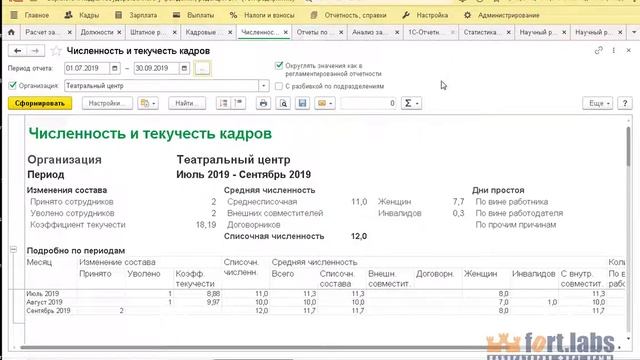Switch to Штатное р... tab
Screen dimensions: 640x360
pyautogui.click(x=148, y=32)
